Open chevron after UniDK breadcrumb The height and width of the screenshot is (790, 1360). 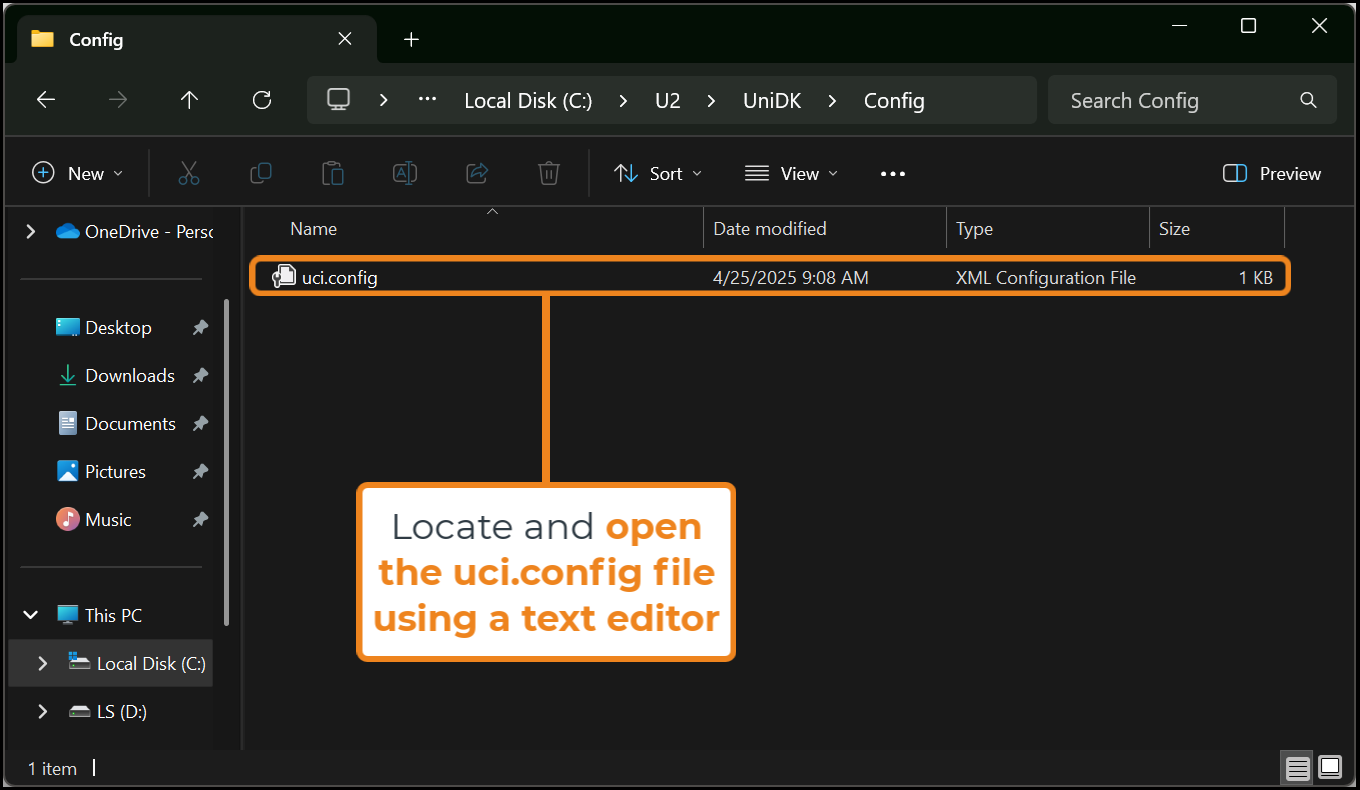tap(832, 100)
